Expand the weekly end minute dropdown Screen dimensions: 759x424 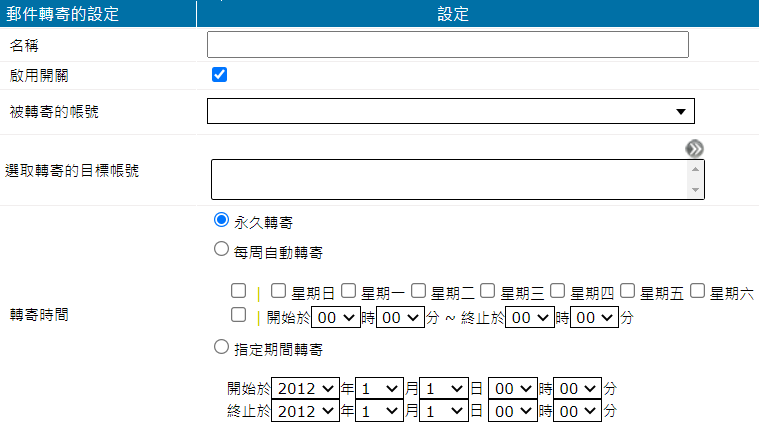[x=594, y=317]
